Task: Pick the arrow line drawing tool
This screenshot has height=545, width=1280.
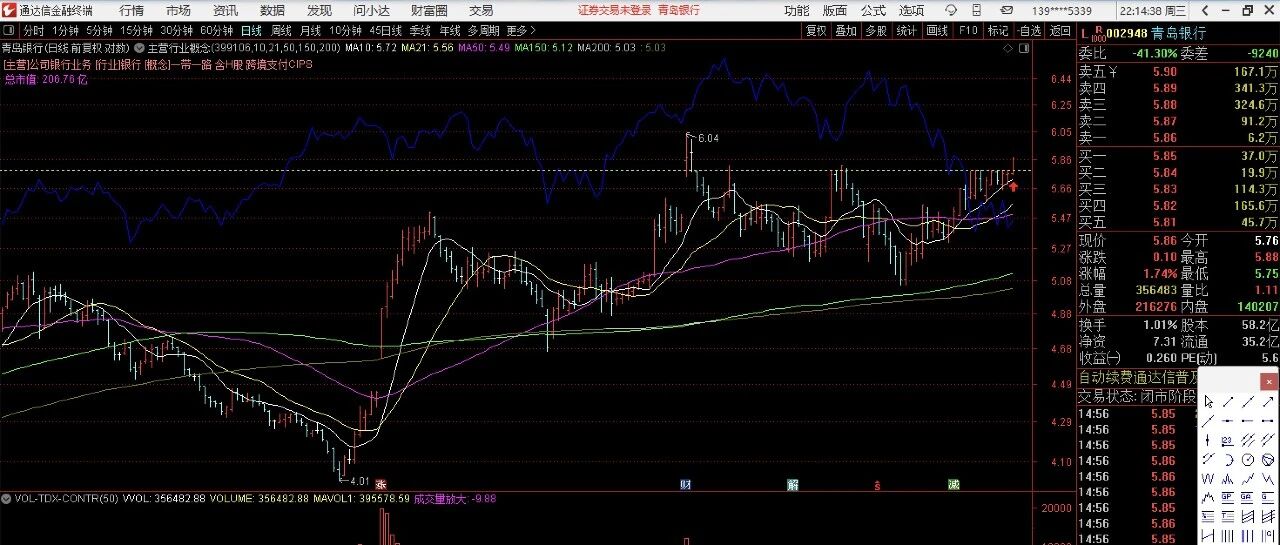Action: (x=1268, y=401)
